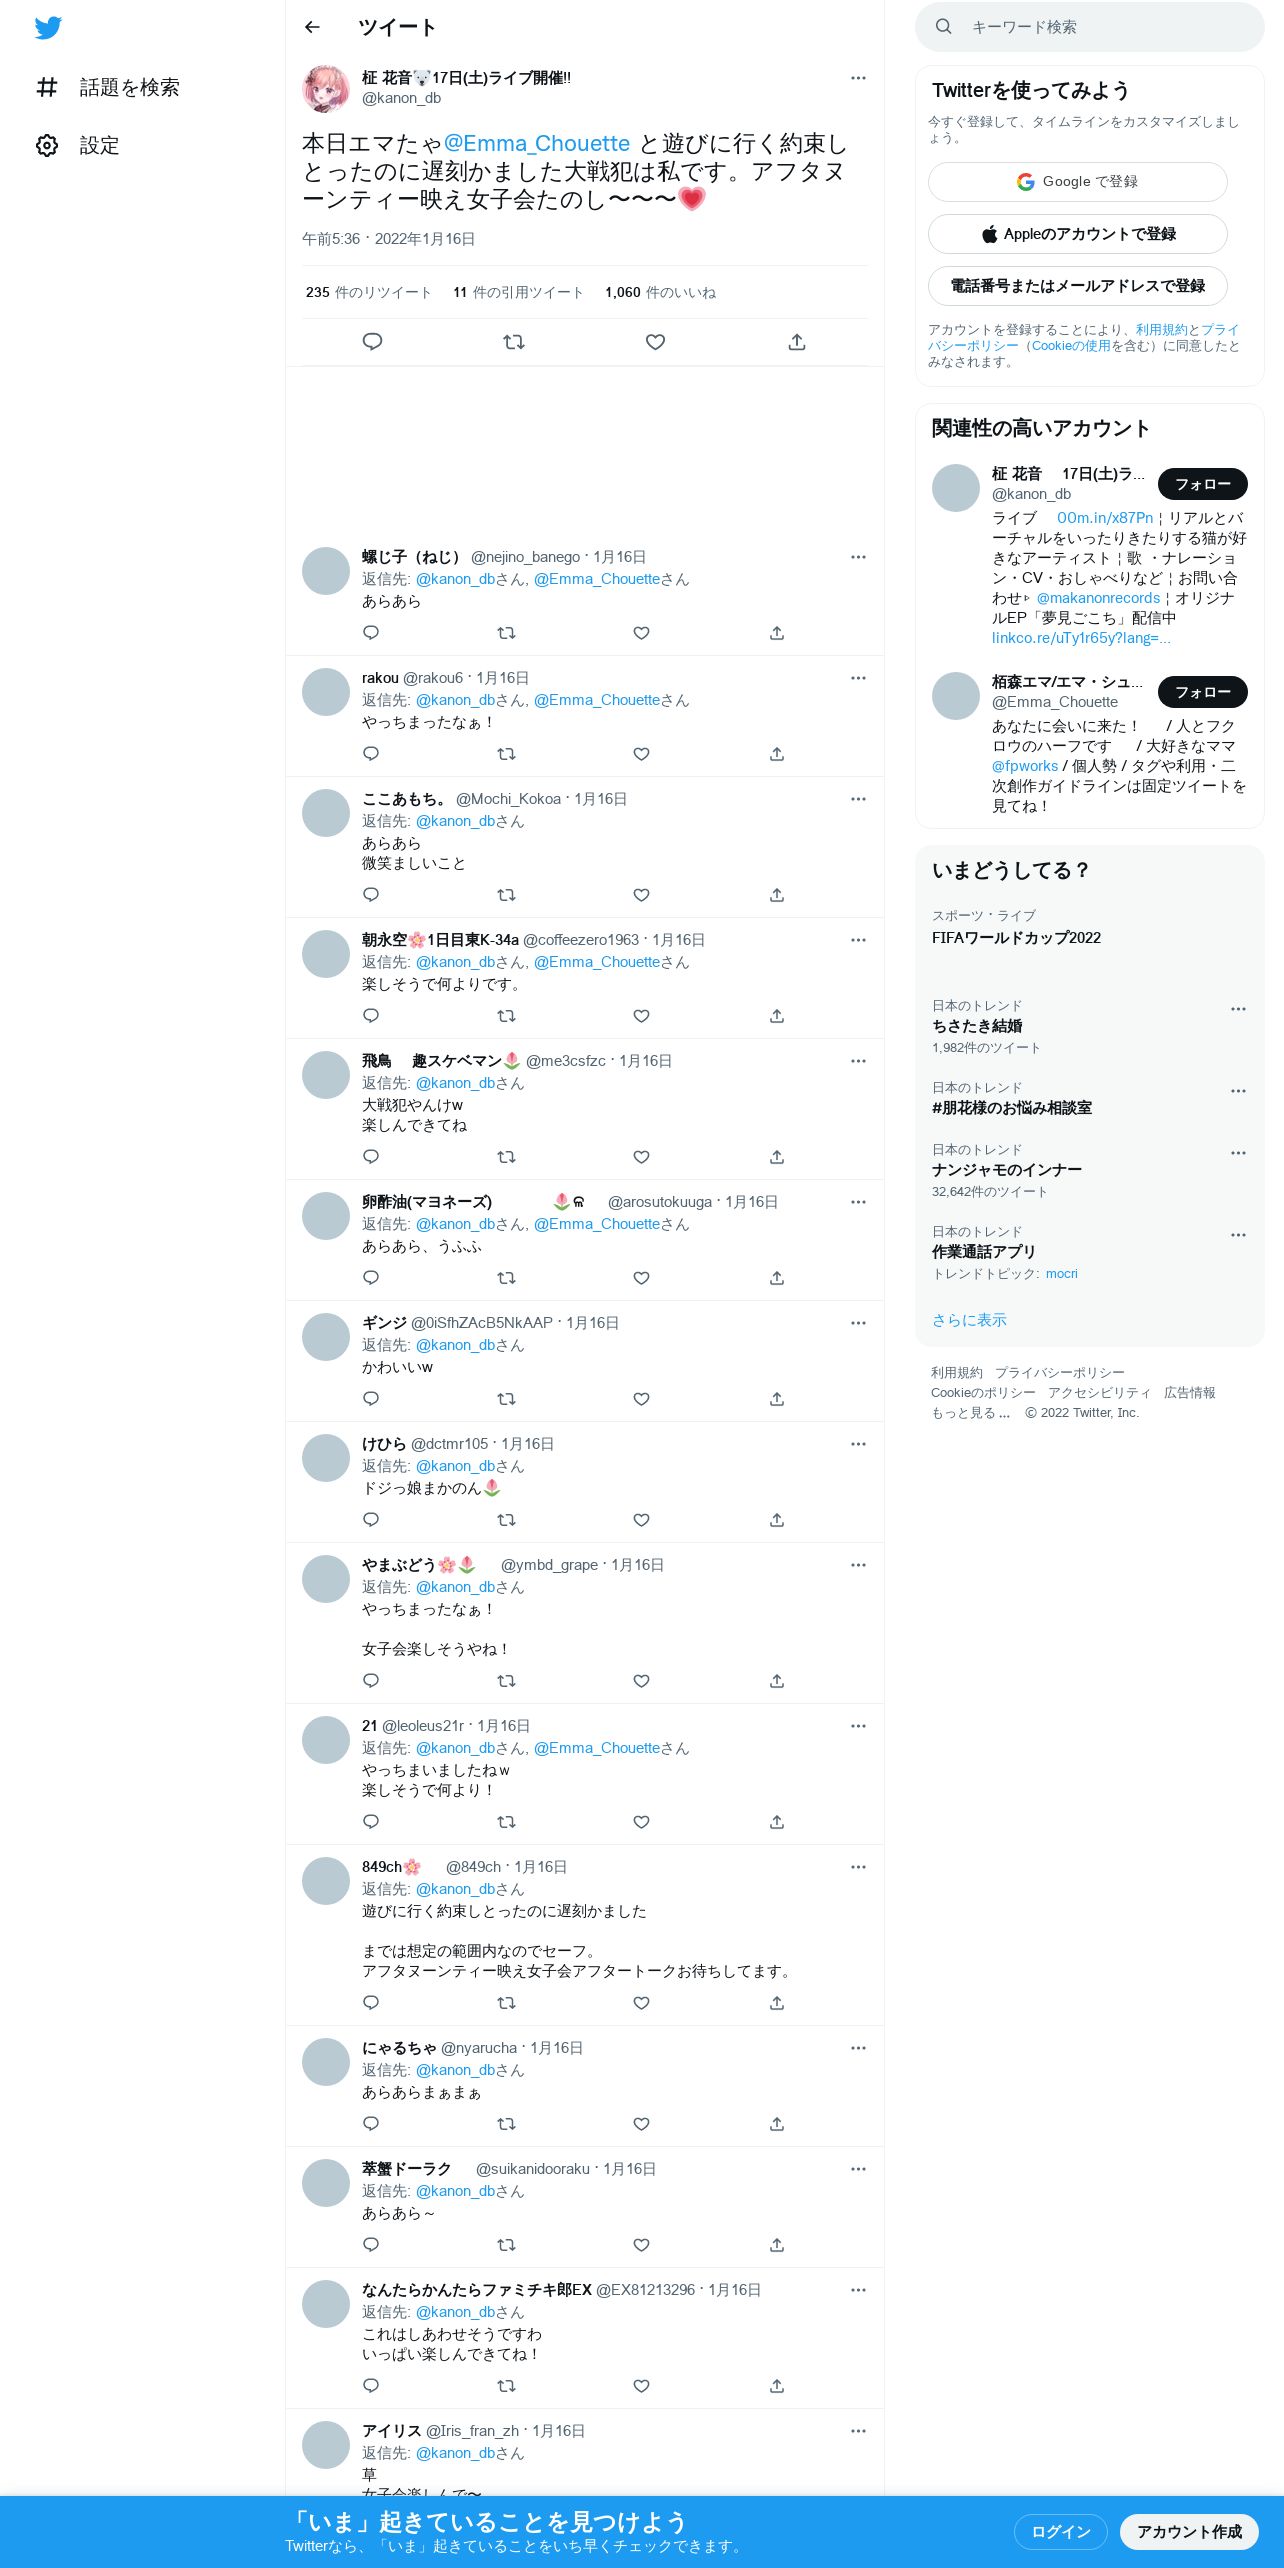Follow the @Emma_Chouette account
The height and width of the screenshot is (2568, 1284).
[x=1203, y=692]
